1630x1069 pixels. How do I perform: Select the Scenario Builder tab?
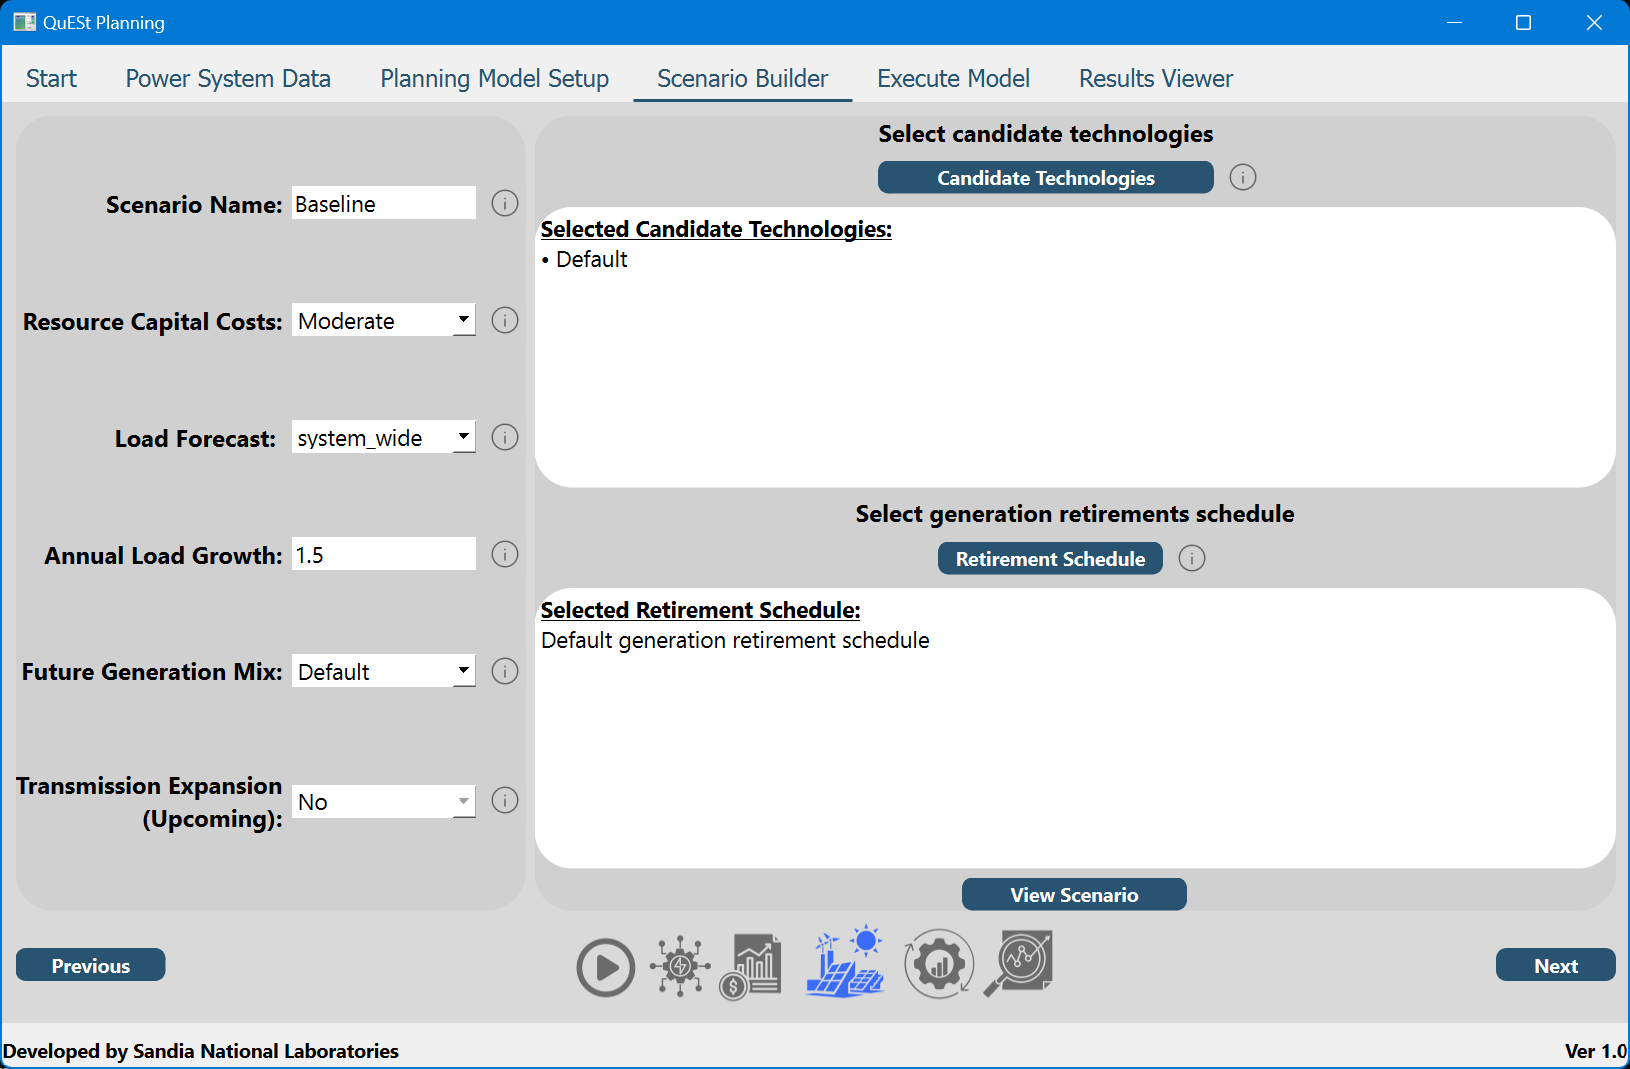pyautogui.click(x=743, y=79)
